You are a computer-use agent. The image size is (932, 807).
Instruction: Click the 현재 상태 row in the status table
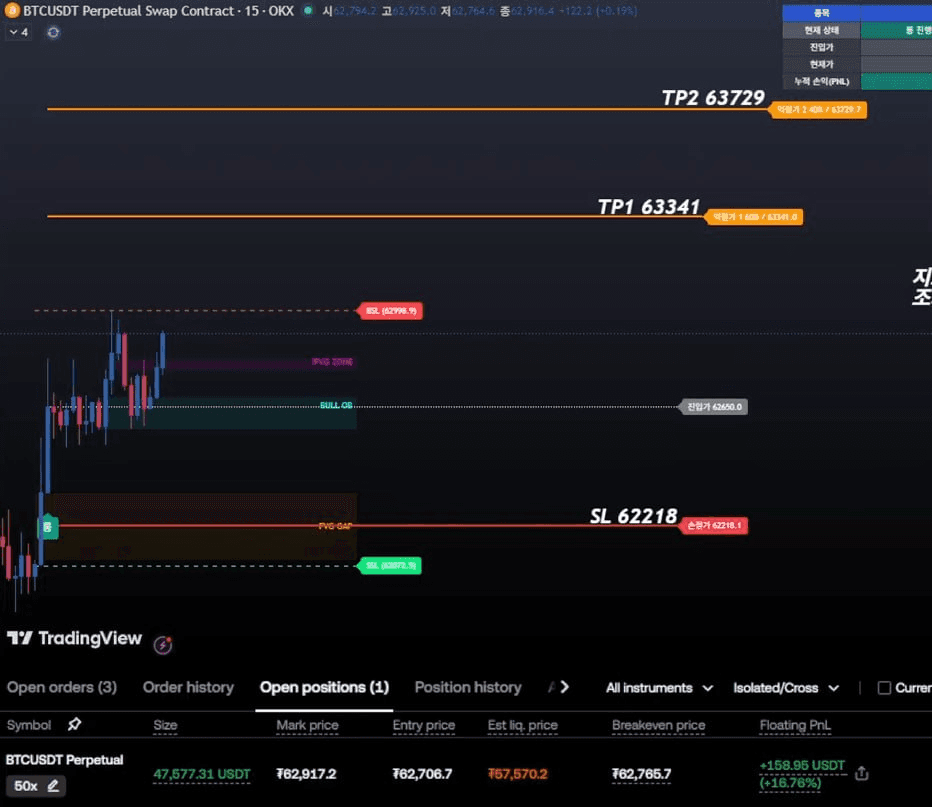(857, 30)
